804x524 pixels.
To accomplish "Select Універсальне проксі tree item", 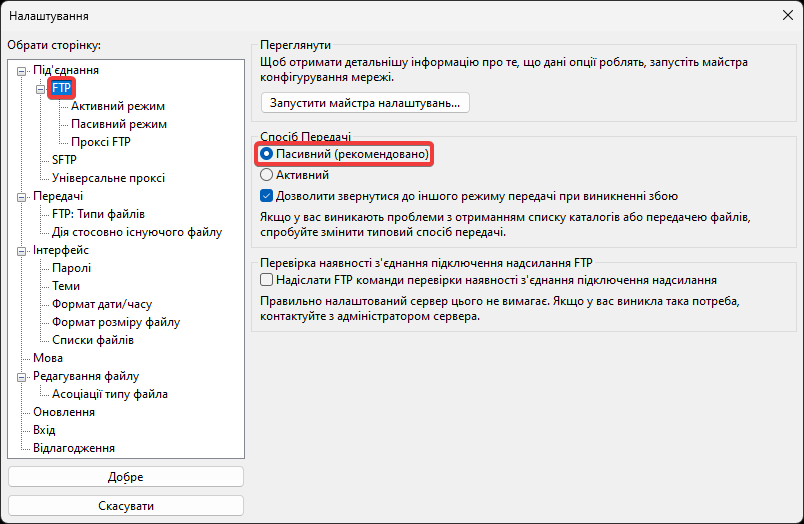I will coord(108,178).
